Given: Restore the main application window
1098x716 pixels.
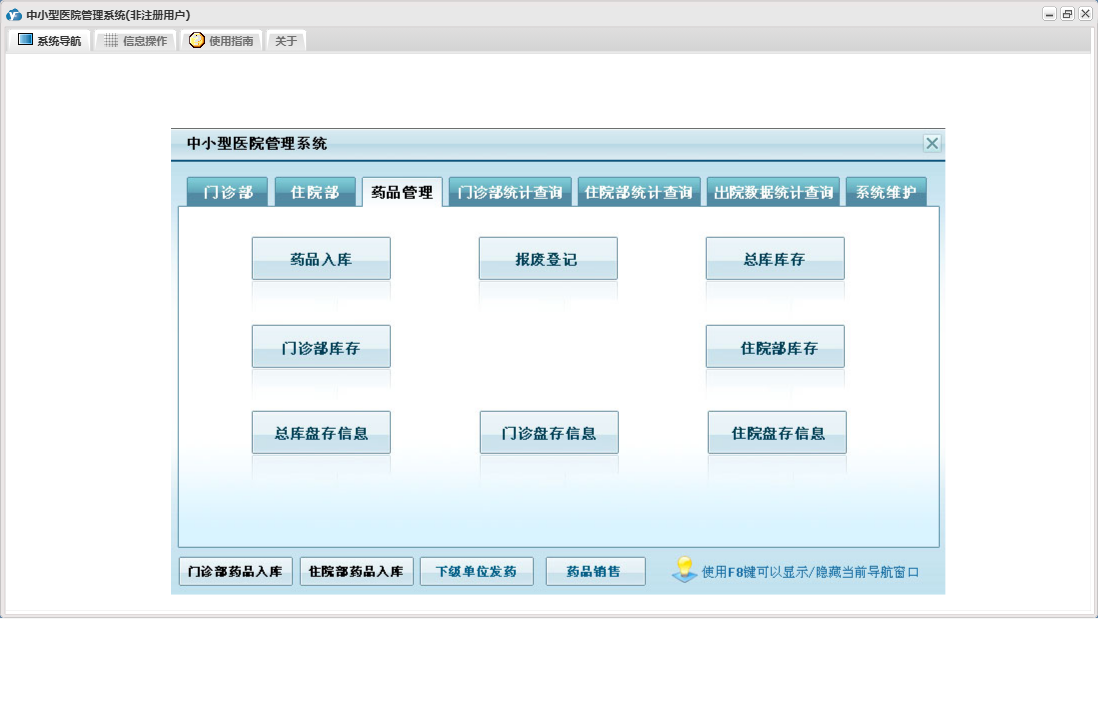Looking at the screenshot, I should pyautogui.click(x=1067, y=14).
